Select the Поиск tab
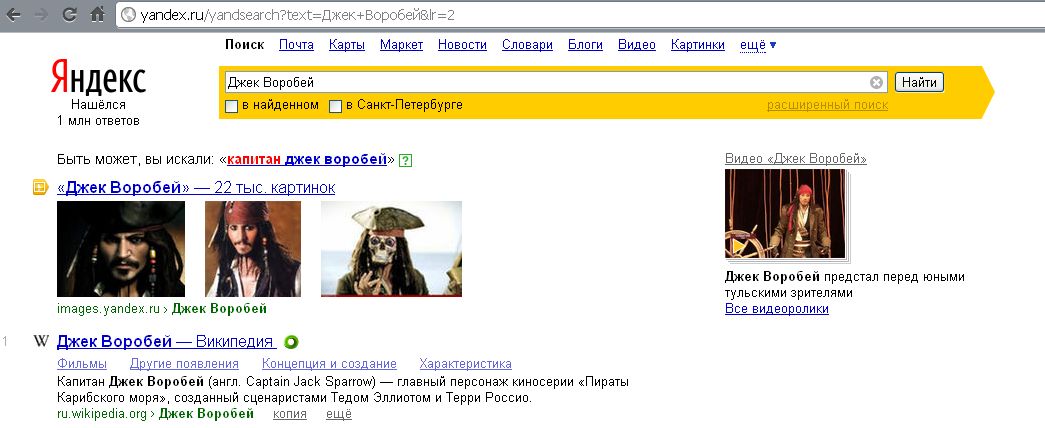Image resolution: width=1045 pixels, height=428 pixels. (245, 45)
